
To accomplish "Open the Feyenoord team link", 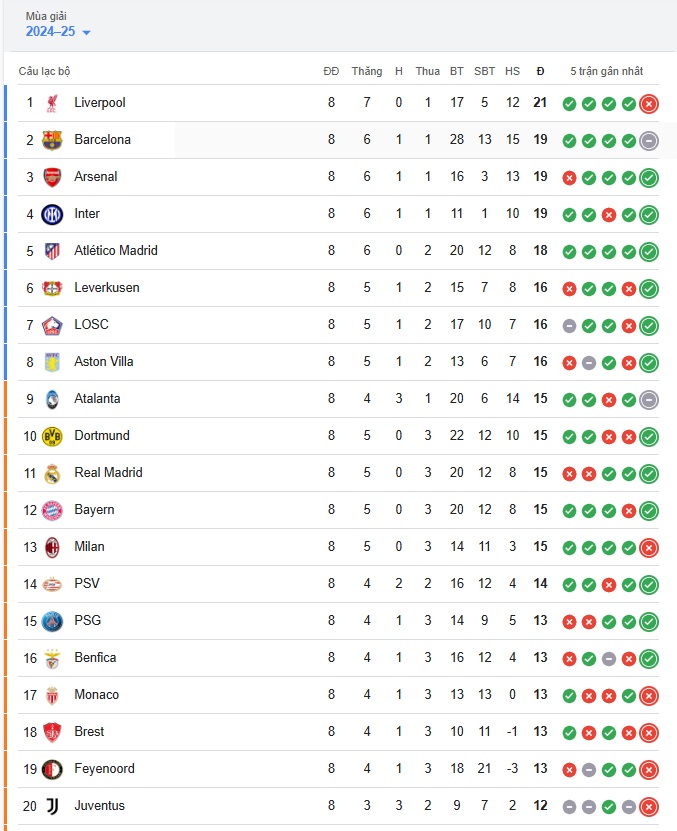I will tap(104, 768).
